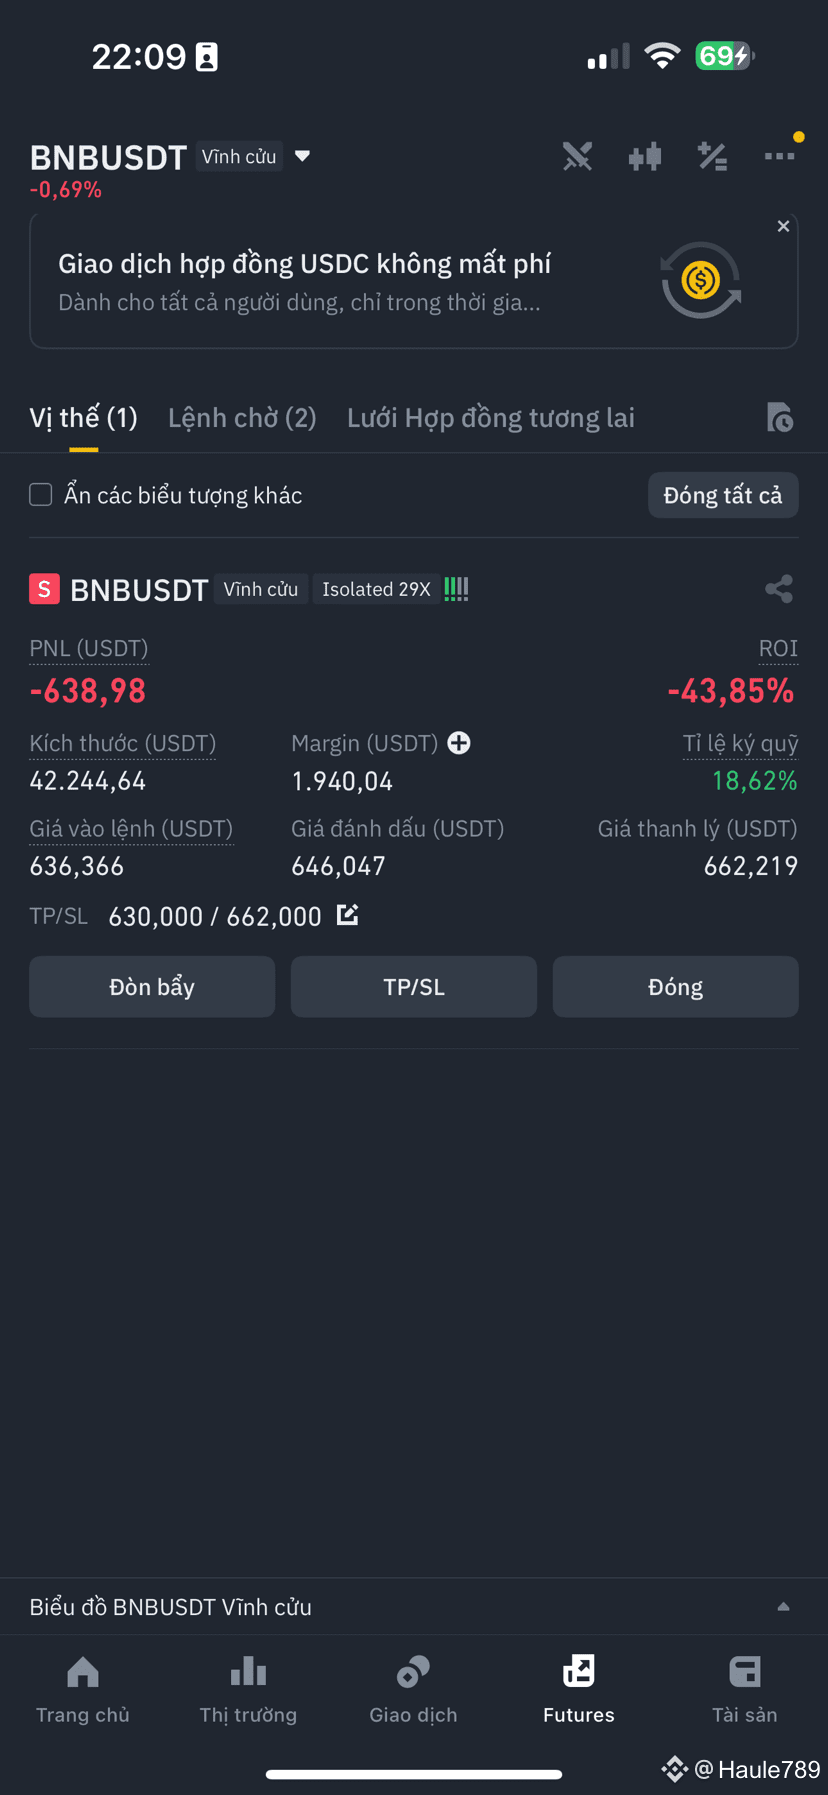The height and width of the screenshot is (1795, 828).
Task: Switch to the Lệnh chờ (2) tab
Action: 242,418
